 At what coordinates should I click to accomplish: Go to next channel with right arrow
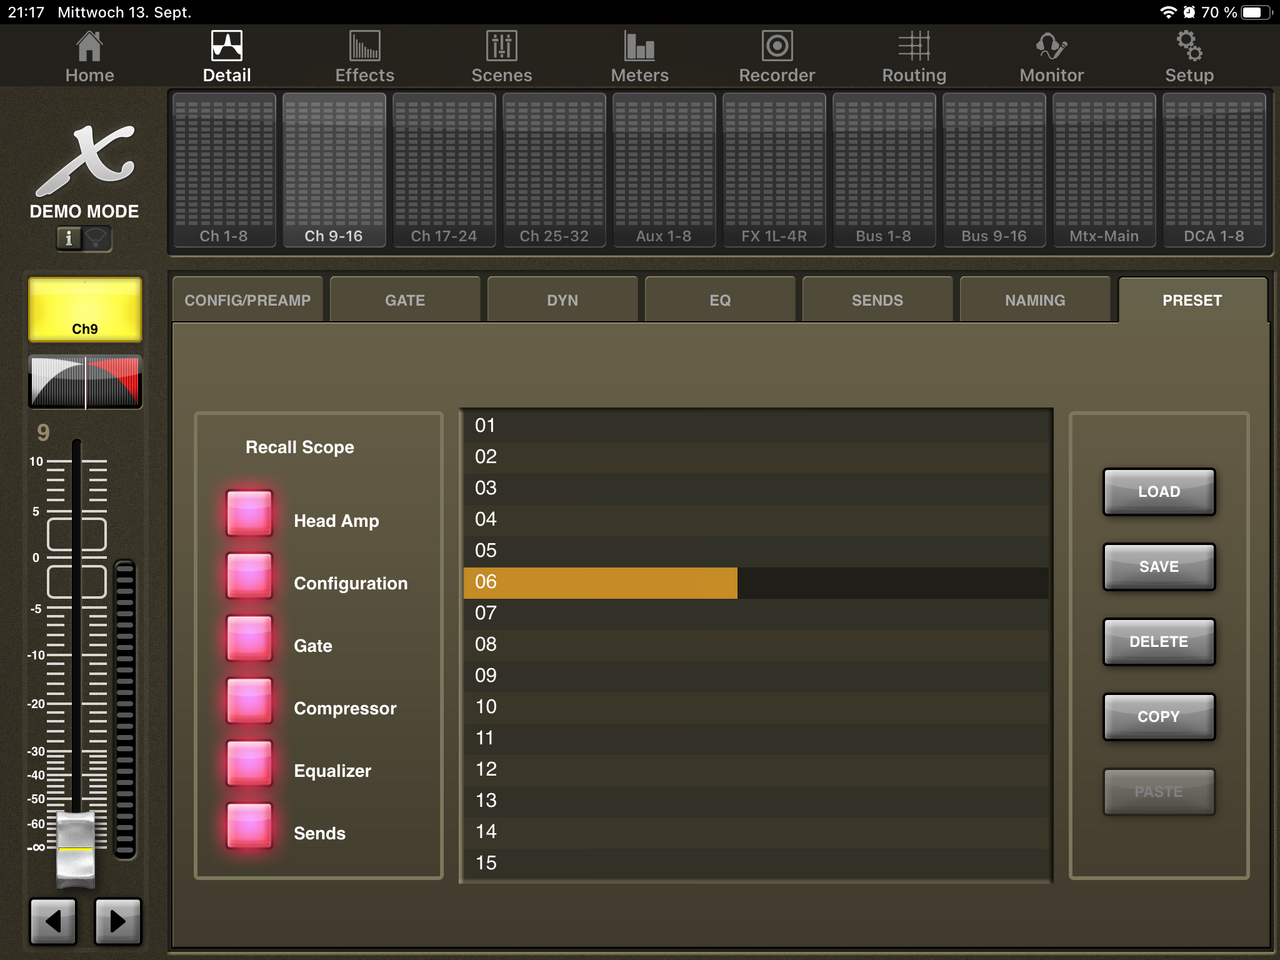click(118, 921)
